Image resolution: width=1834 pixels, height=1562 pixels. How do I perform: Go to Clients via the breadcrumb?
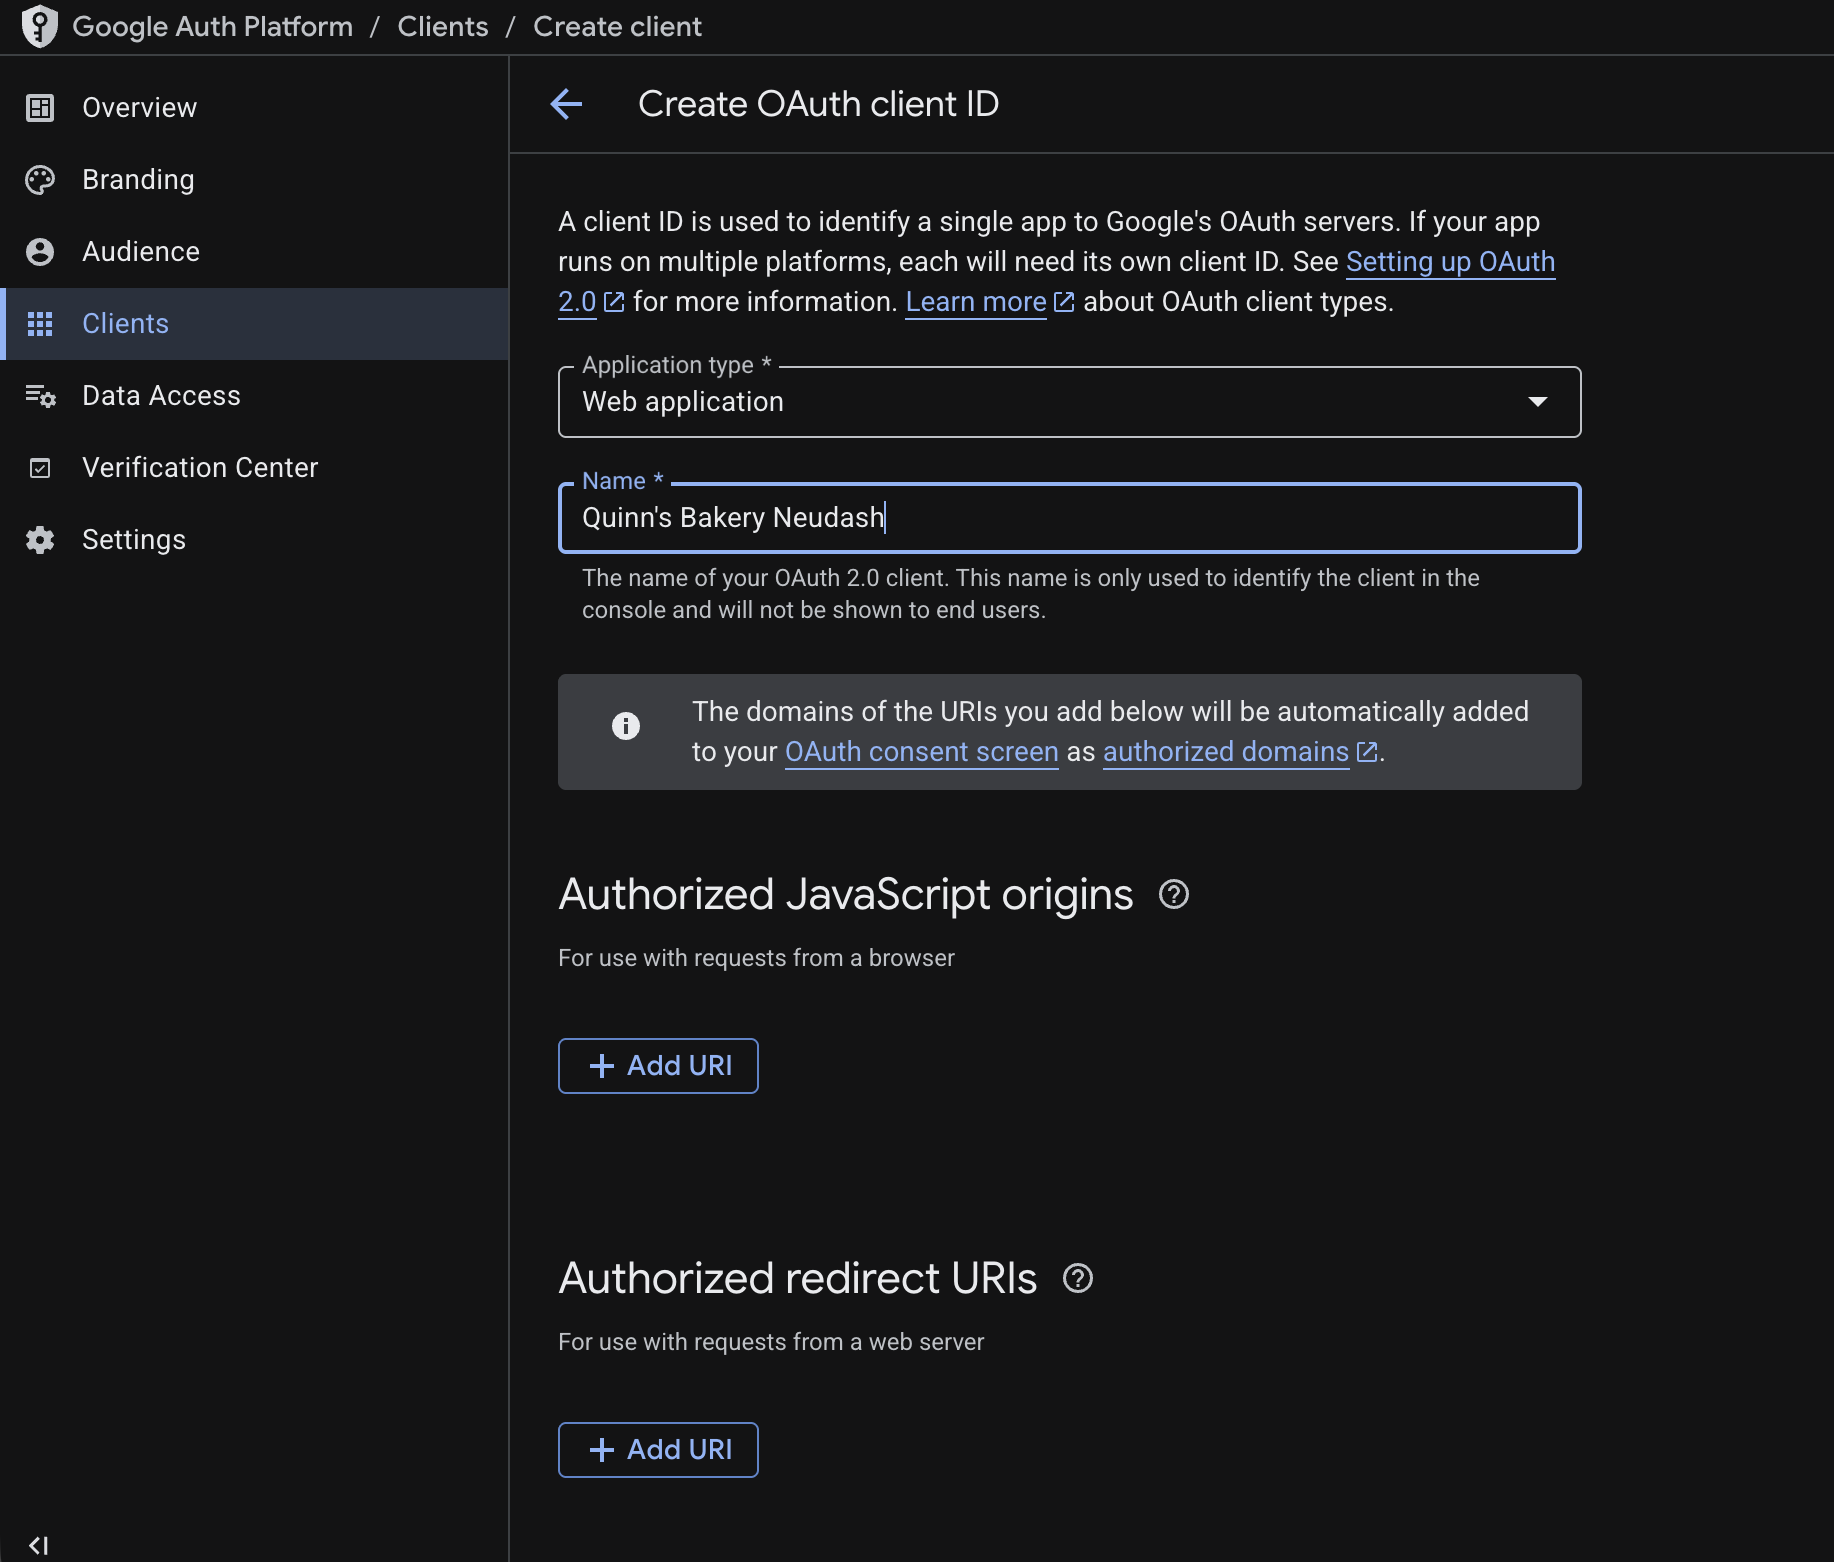[x=442, y=26]
